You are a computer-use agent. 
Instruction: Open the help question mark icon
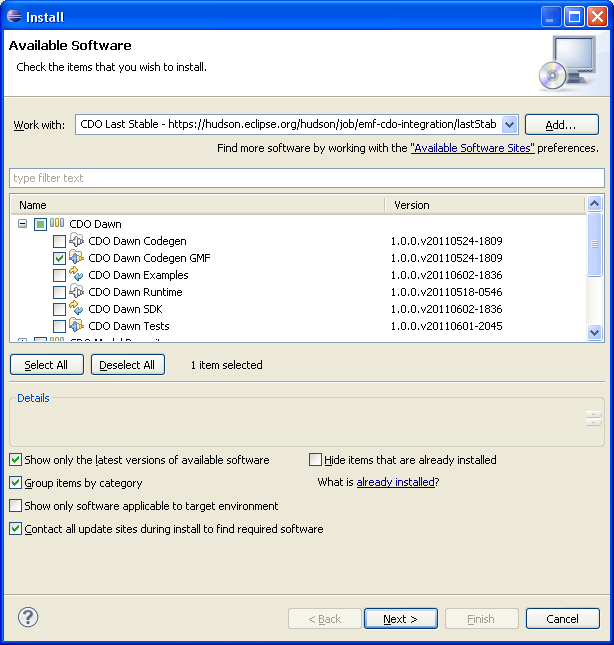click(28, 617)
